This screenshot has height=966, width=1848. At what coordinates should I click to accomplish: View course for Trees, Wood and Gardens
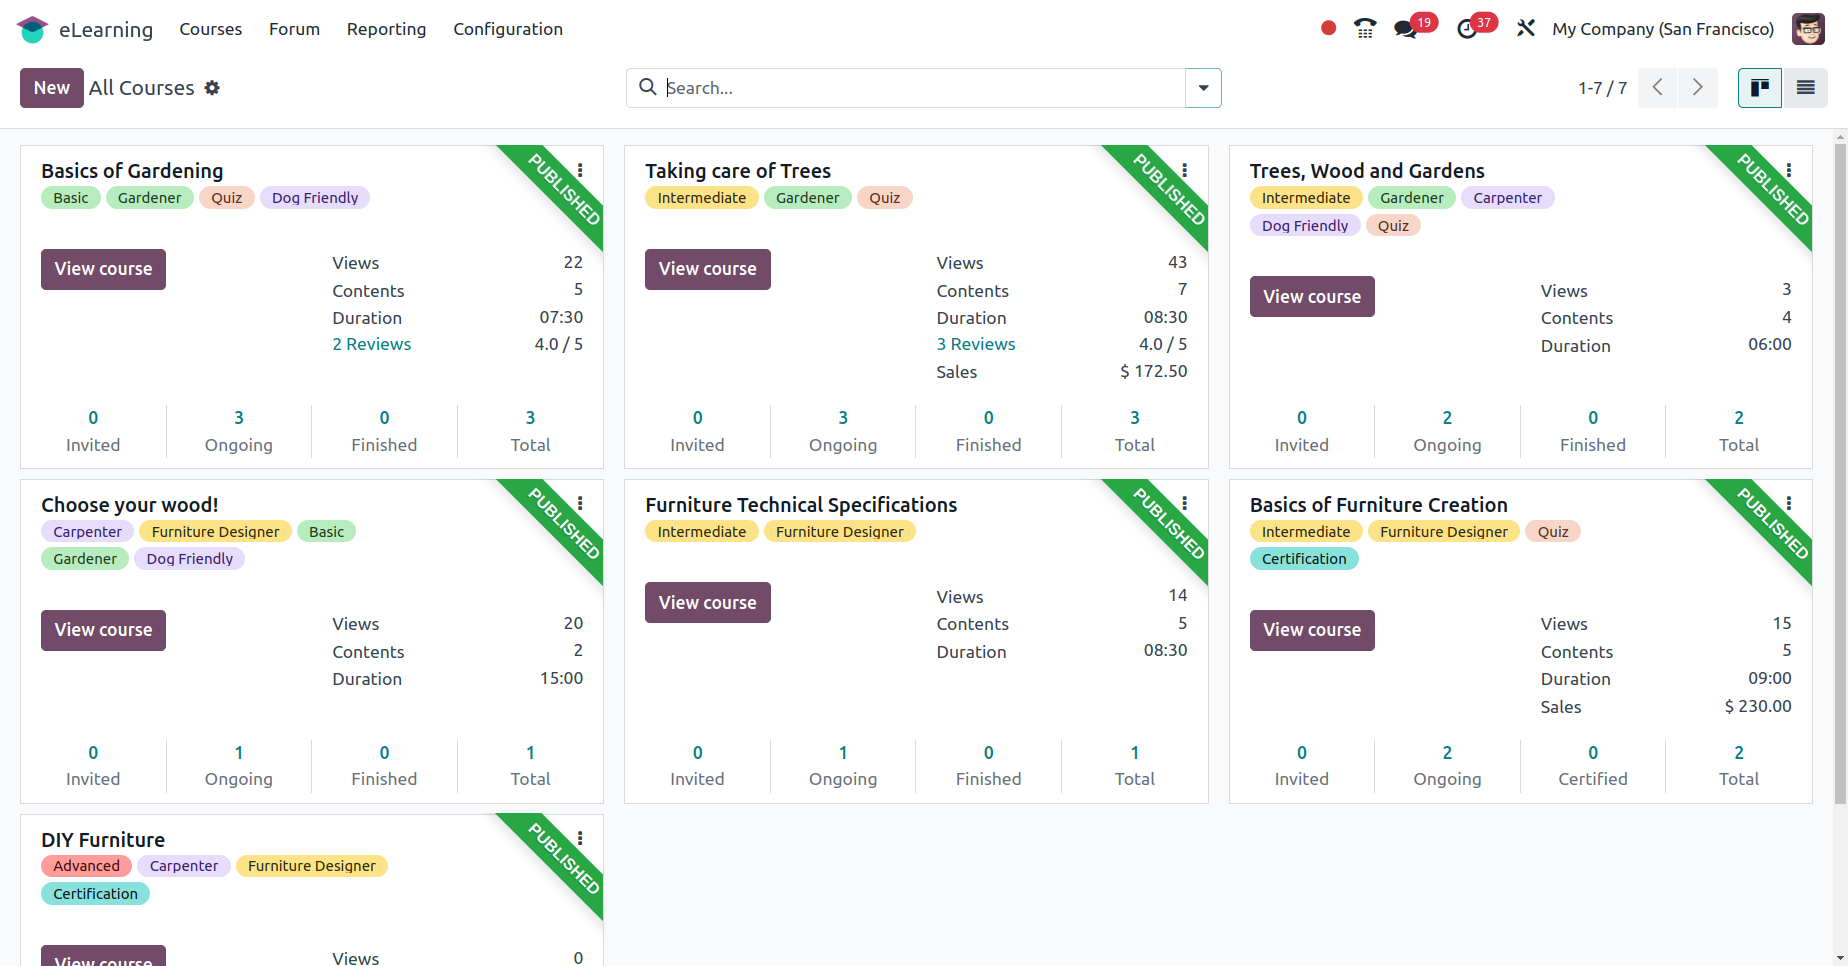(1312, 297)
